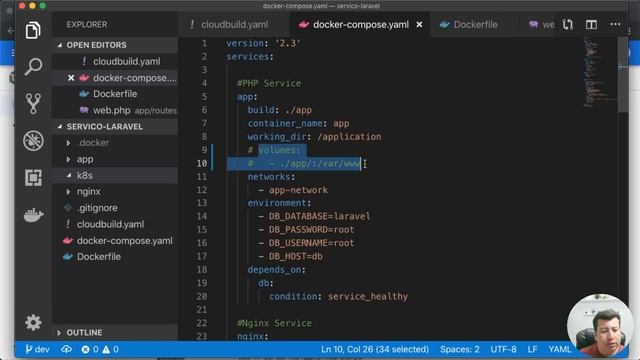Click 'DB_PASSWORD=root' on line 15
640x360 pixels.
[x=311, y=230]
